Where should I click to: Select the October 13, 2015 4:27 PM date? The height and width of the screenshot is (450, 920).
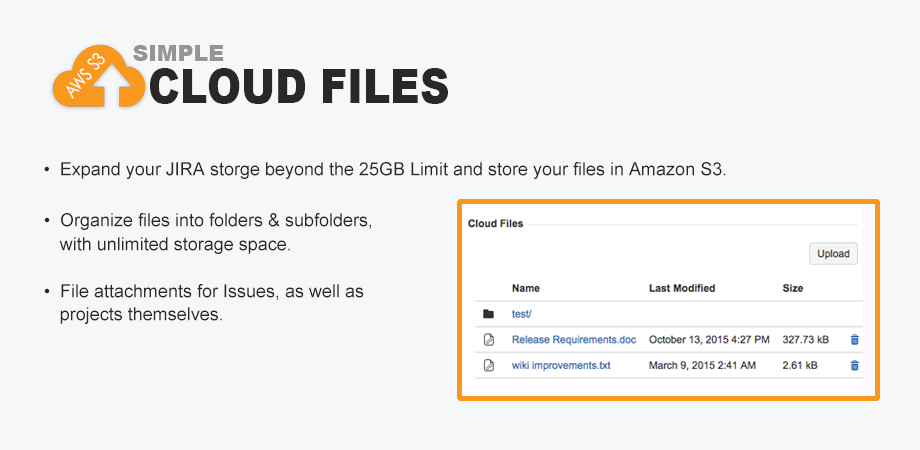tap(709, 340)
